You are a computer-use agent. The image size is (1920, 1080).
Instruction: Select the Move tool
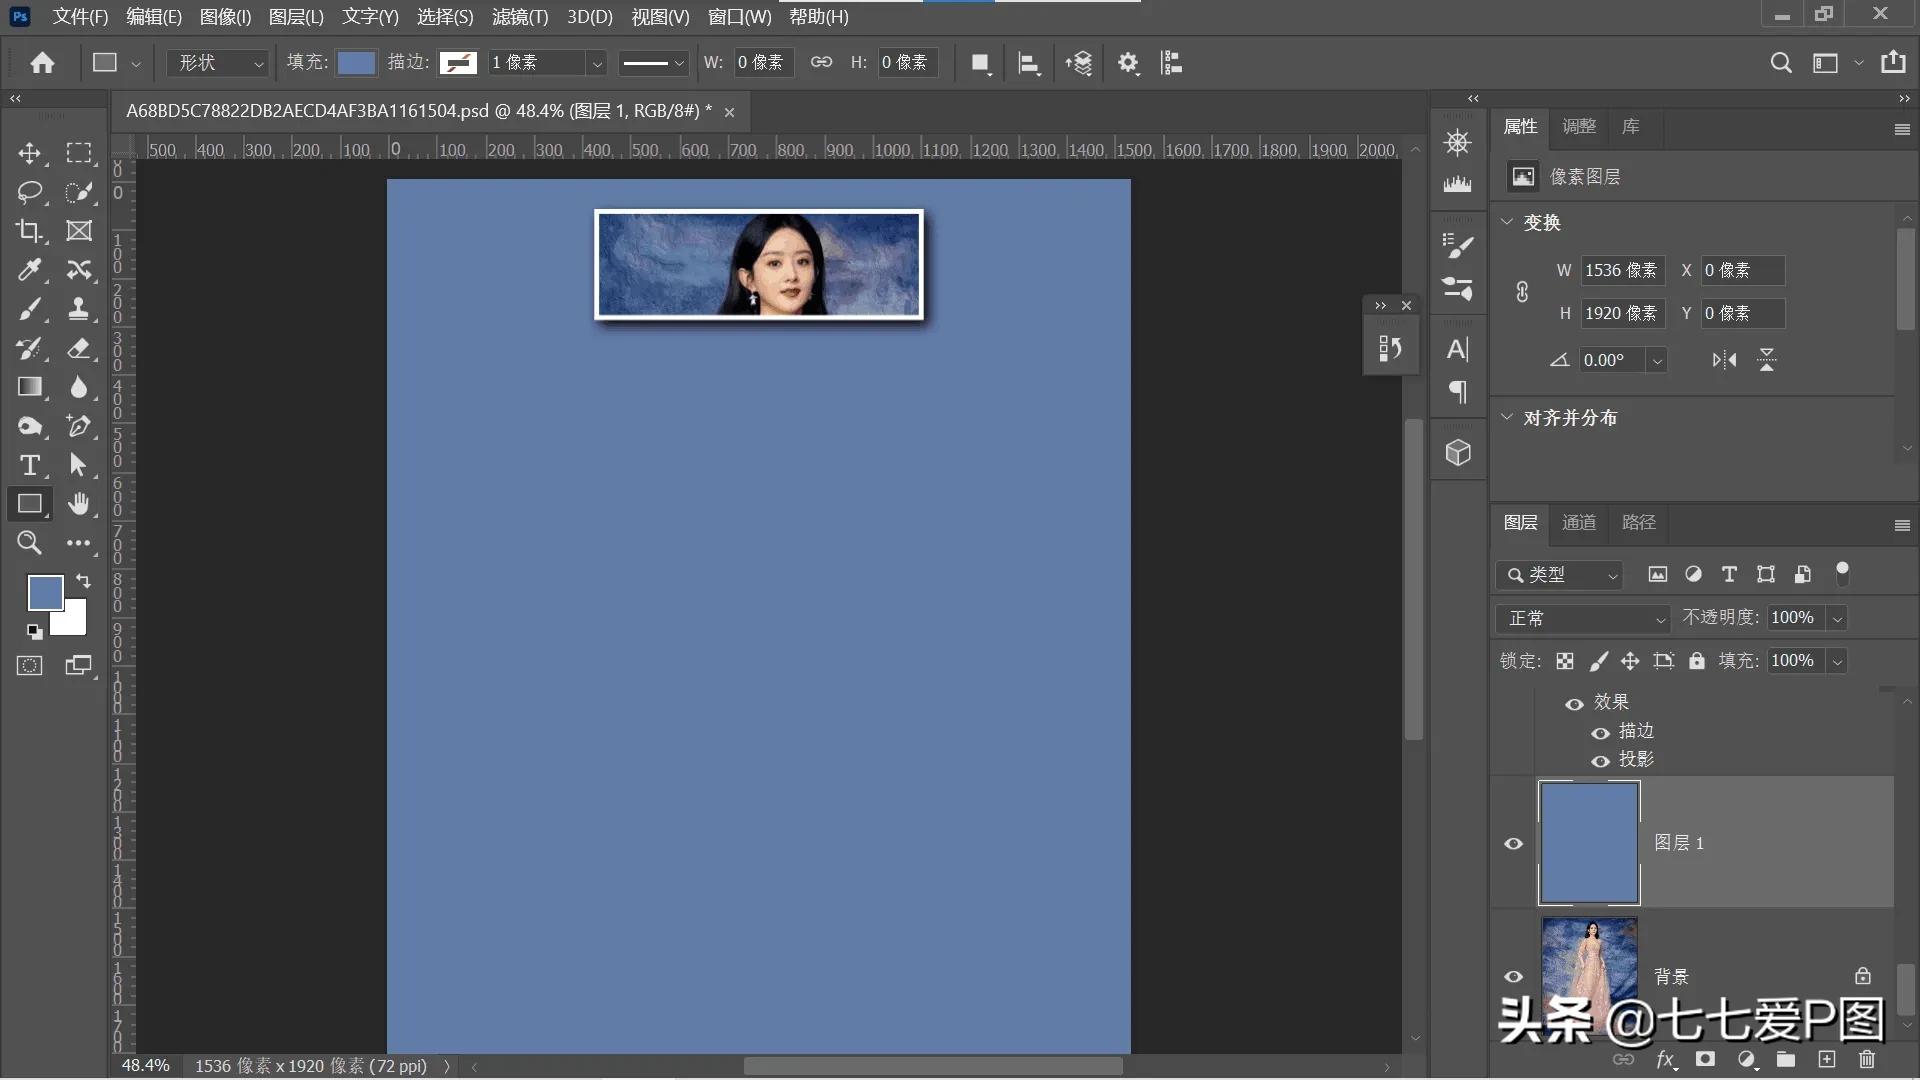point(29,153)
